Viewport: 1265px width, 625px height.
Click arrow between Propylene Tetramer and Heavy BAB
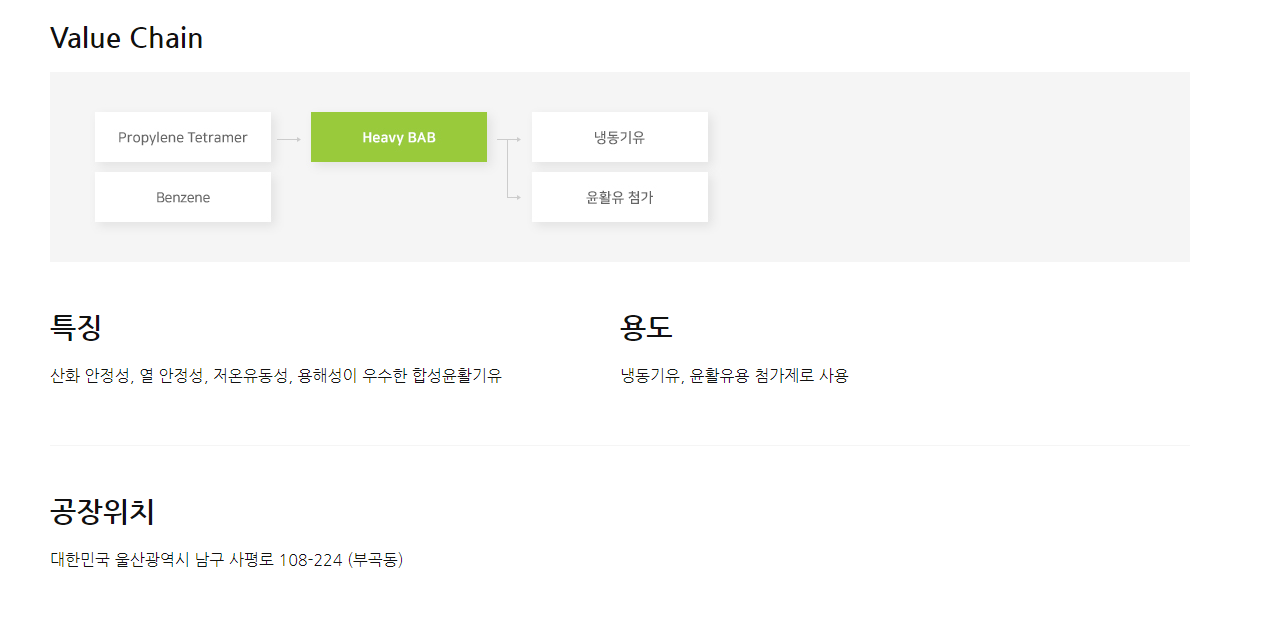point(290,139)
